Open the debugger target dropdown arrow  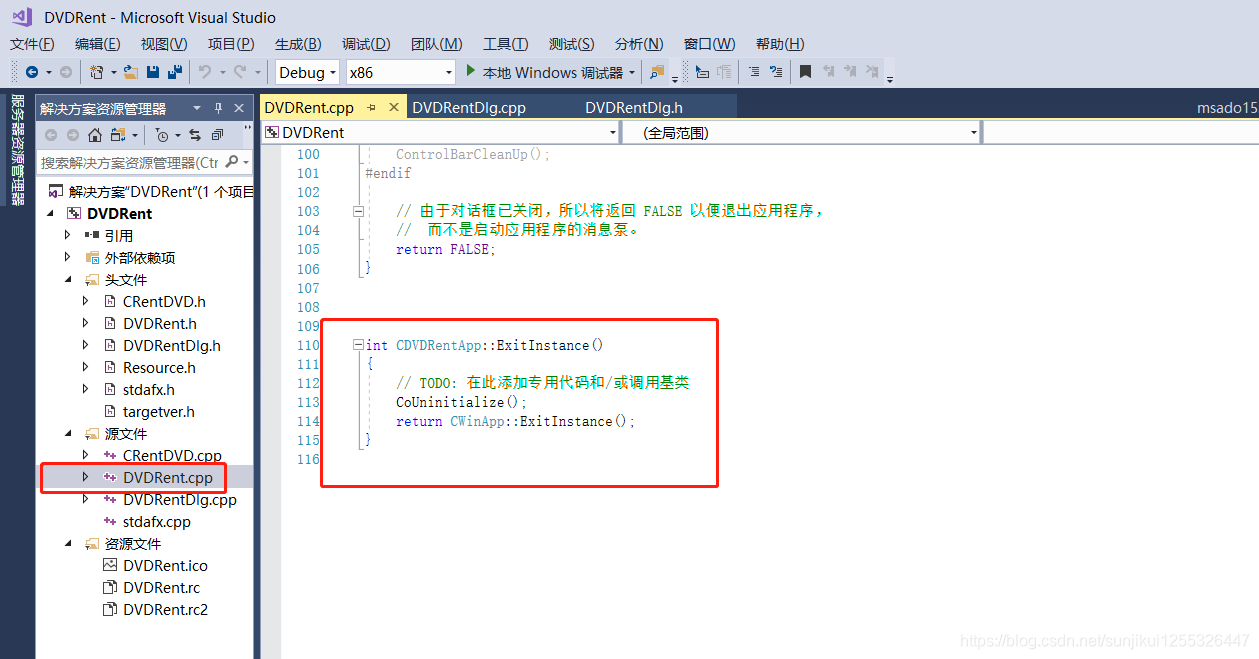pos(632,72)
